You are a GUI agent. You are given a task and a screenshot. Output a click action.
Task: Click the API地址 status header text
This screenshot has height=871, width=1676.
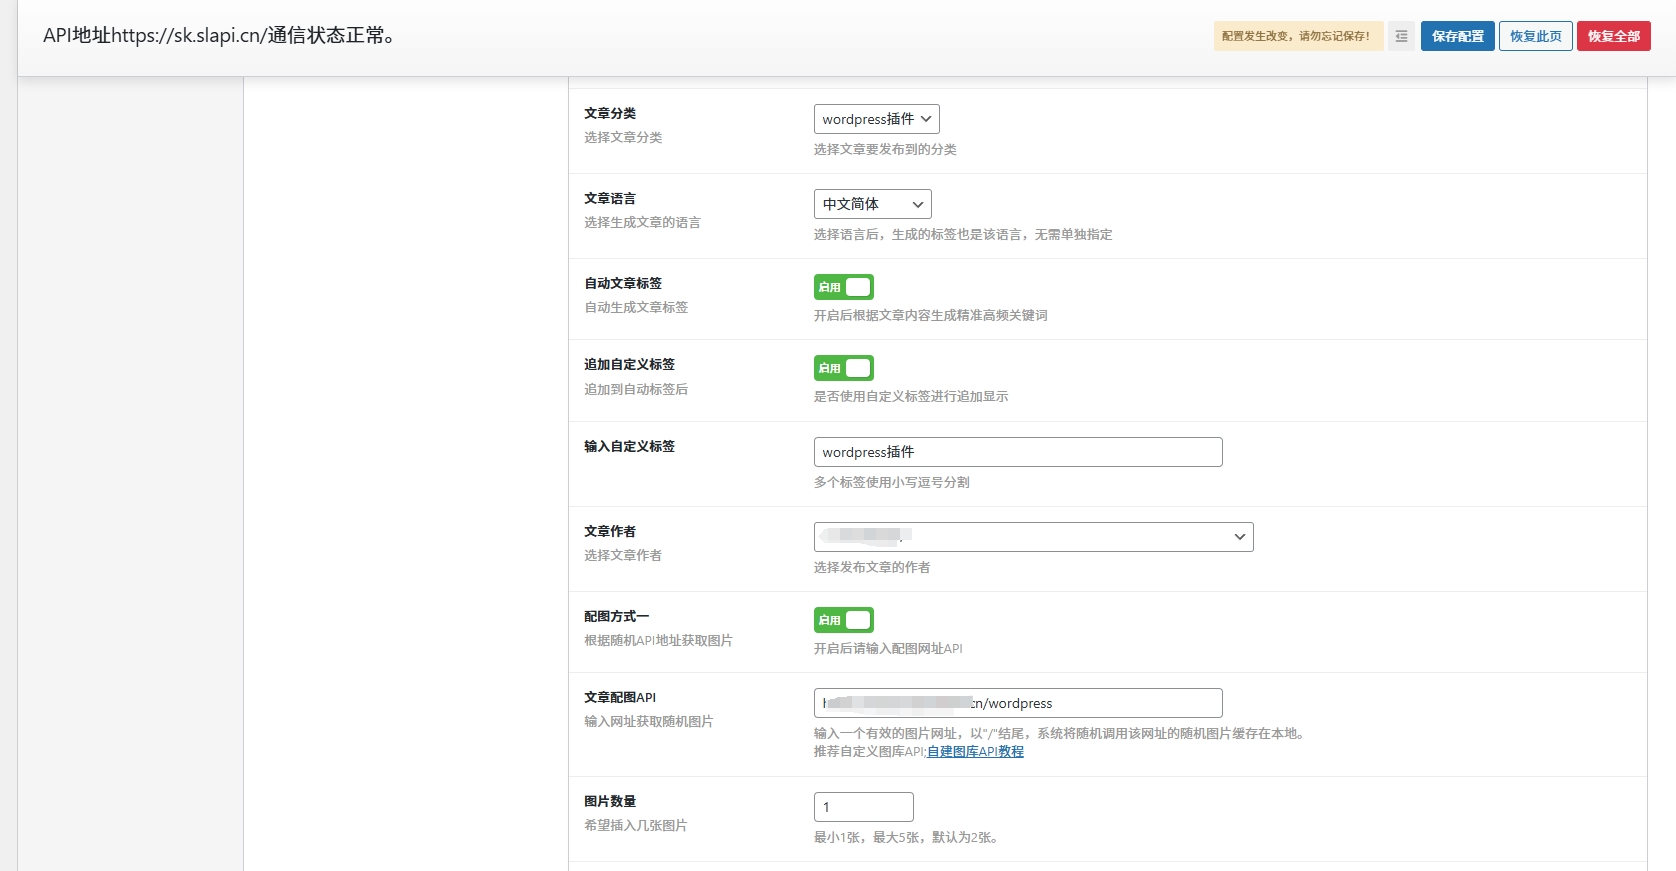point(220,36)
